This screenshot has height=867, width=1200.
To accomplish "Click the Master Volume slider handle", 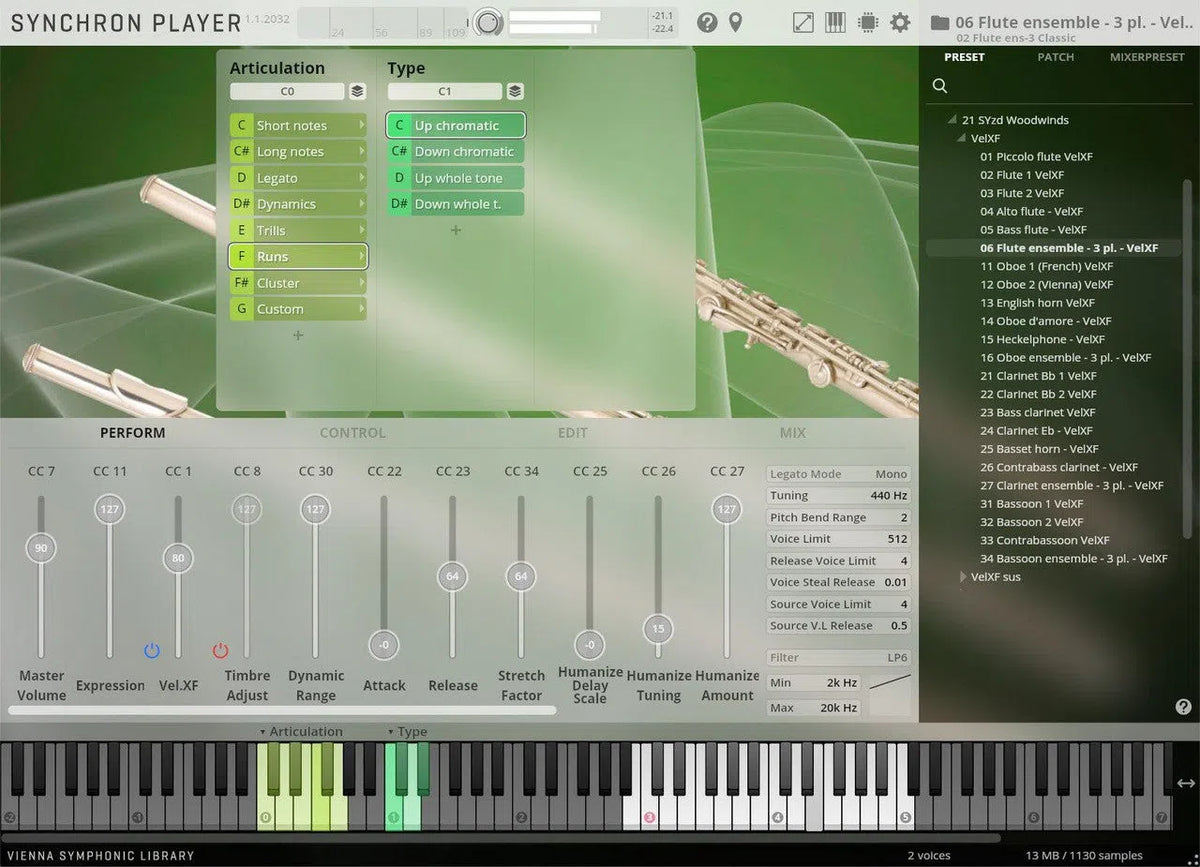I will [x=41, y=548].
